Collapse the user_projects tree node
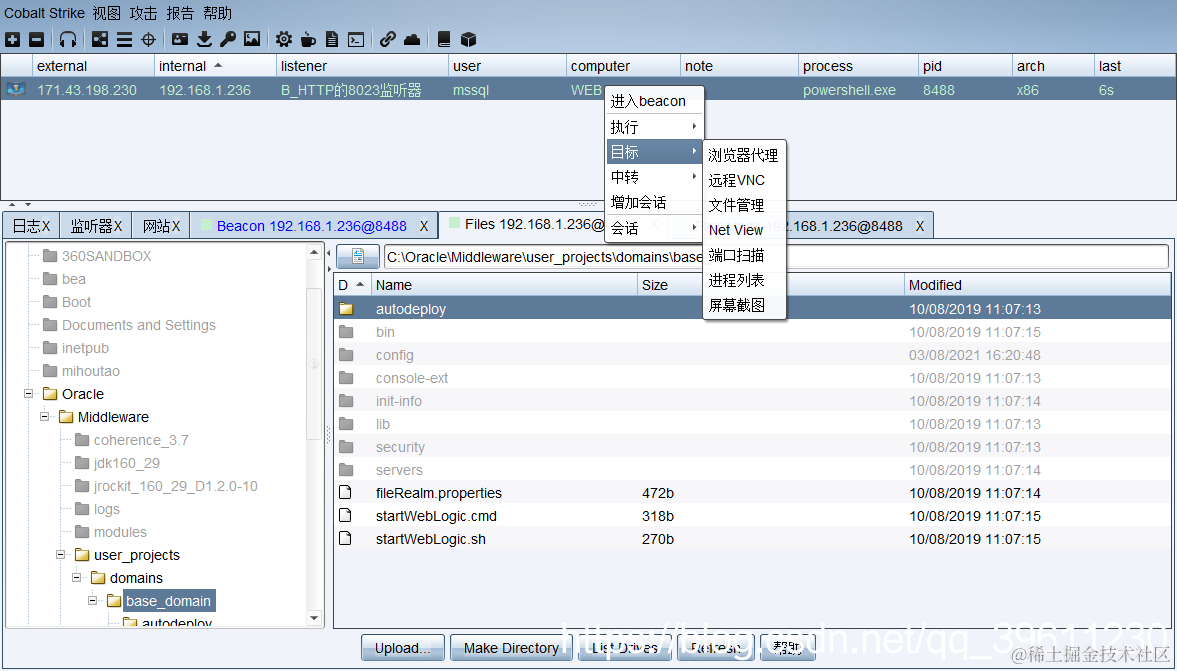The width and height of the screenshot is (1177, 671). tap(61, 555)
